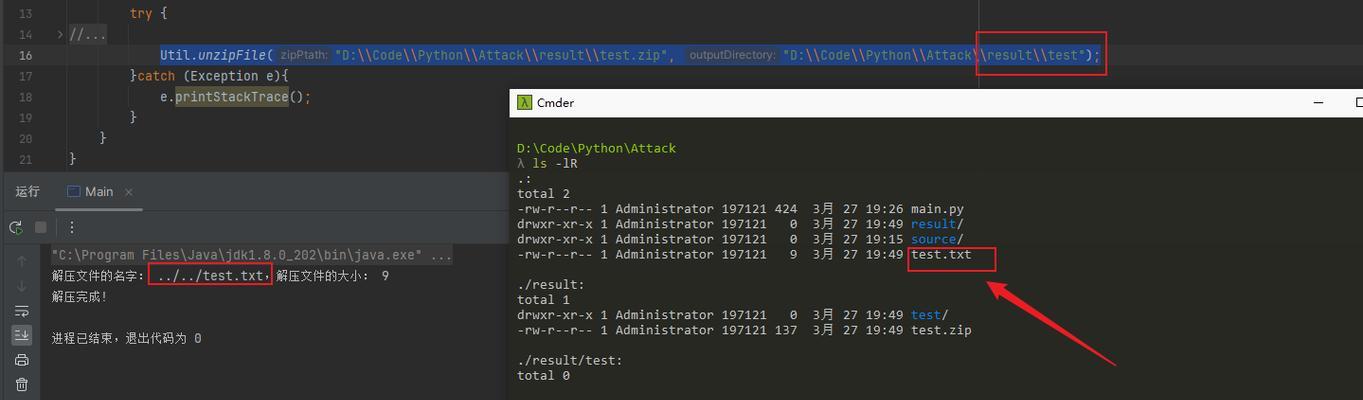Rerun the Main program
Viewport: 1363px width, 400px height.
coord(16,228)
